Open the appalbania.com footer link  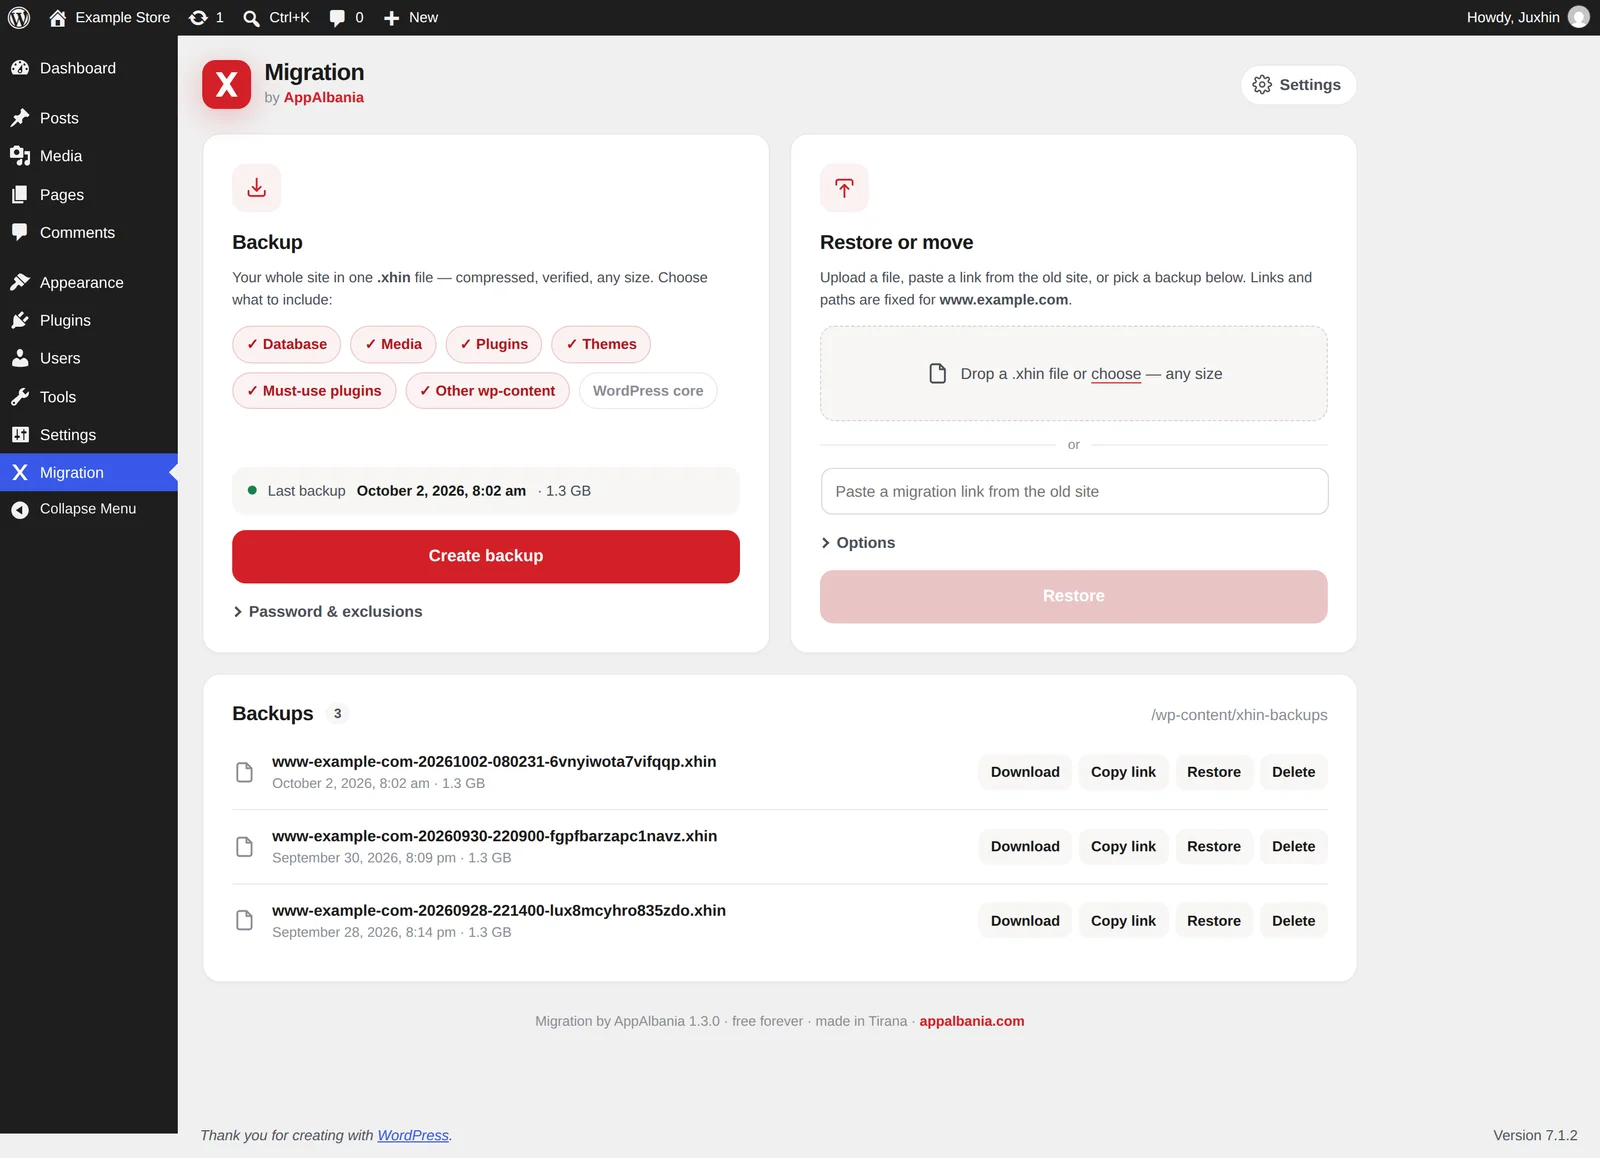point(972,1021)
